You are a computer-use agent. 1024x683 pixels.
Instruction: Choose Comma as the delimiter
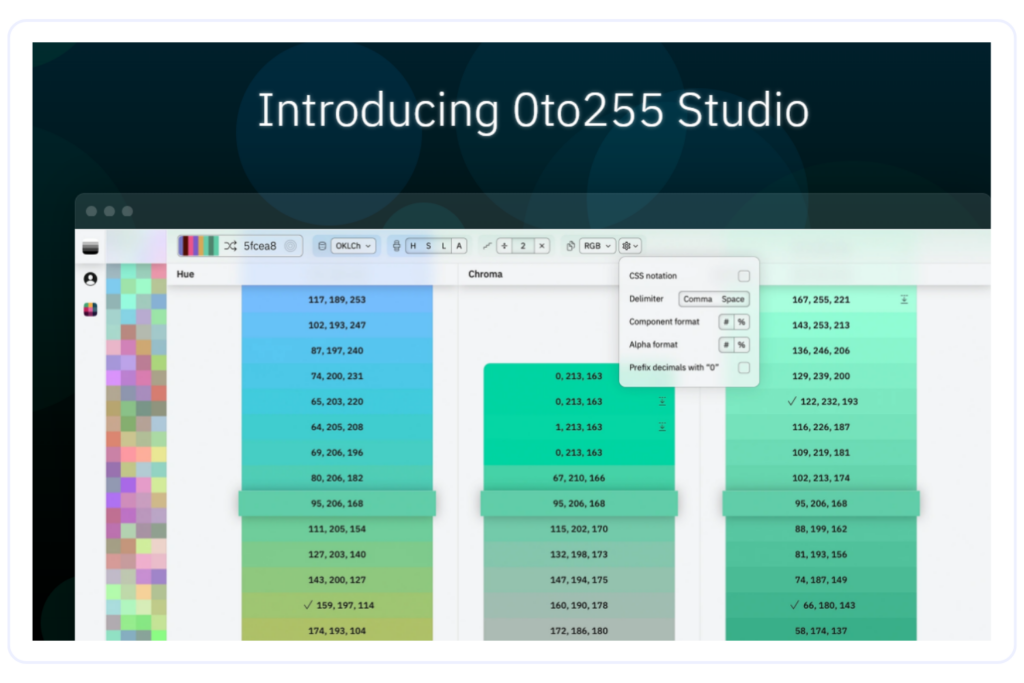coord(697,299)
